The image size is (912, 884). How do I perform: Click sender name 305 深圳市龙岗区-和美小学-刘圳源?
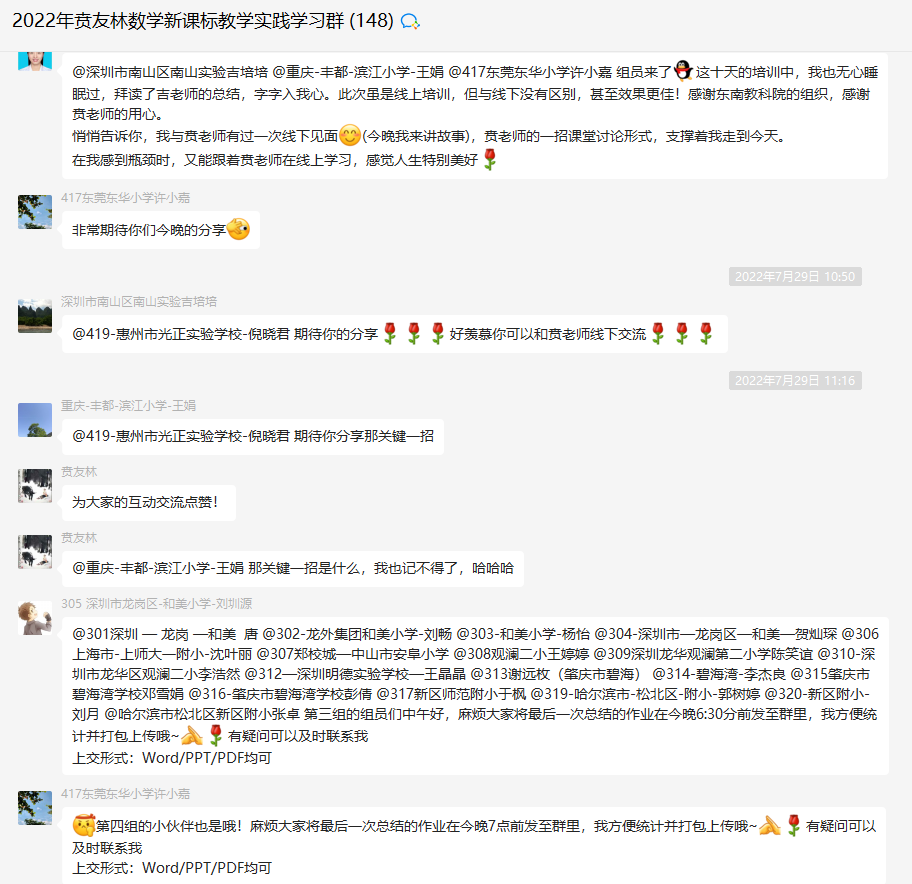coord(156,604)
